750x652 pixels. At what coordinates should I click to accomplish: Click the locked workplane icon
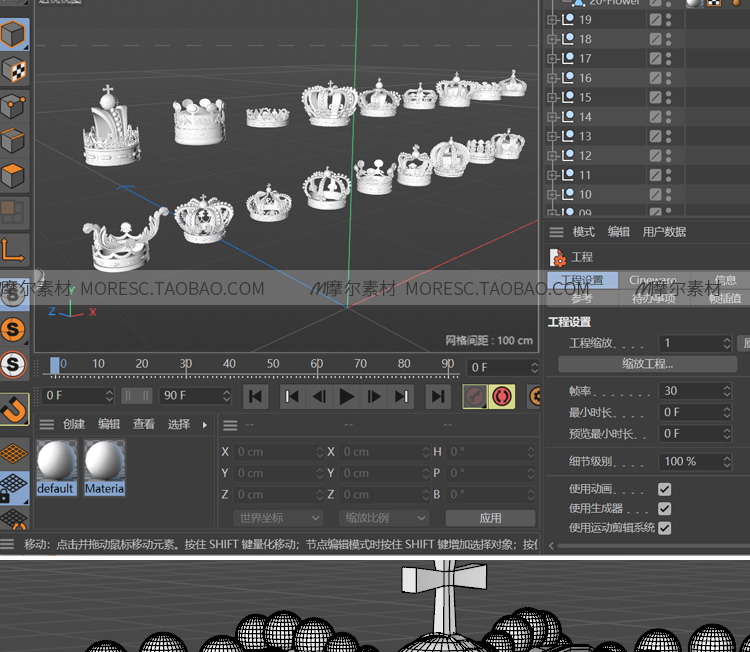point(13,487)
